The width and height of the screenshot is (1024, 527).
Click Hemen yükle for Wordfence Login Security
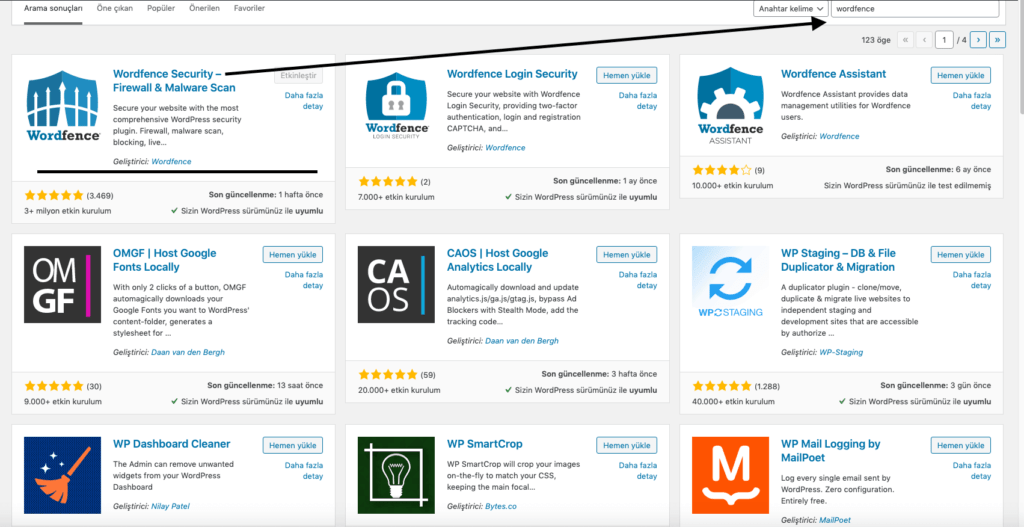pyautogui.click(x=627, y=75)
